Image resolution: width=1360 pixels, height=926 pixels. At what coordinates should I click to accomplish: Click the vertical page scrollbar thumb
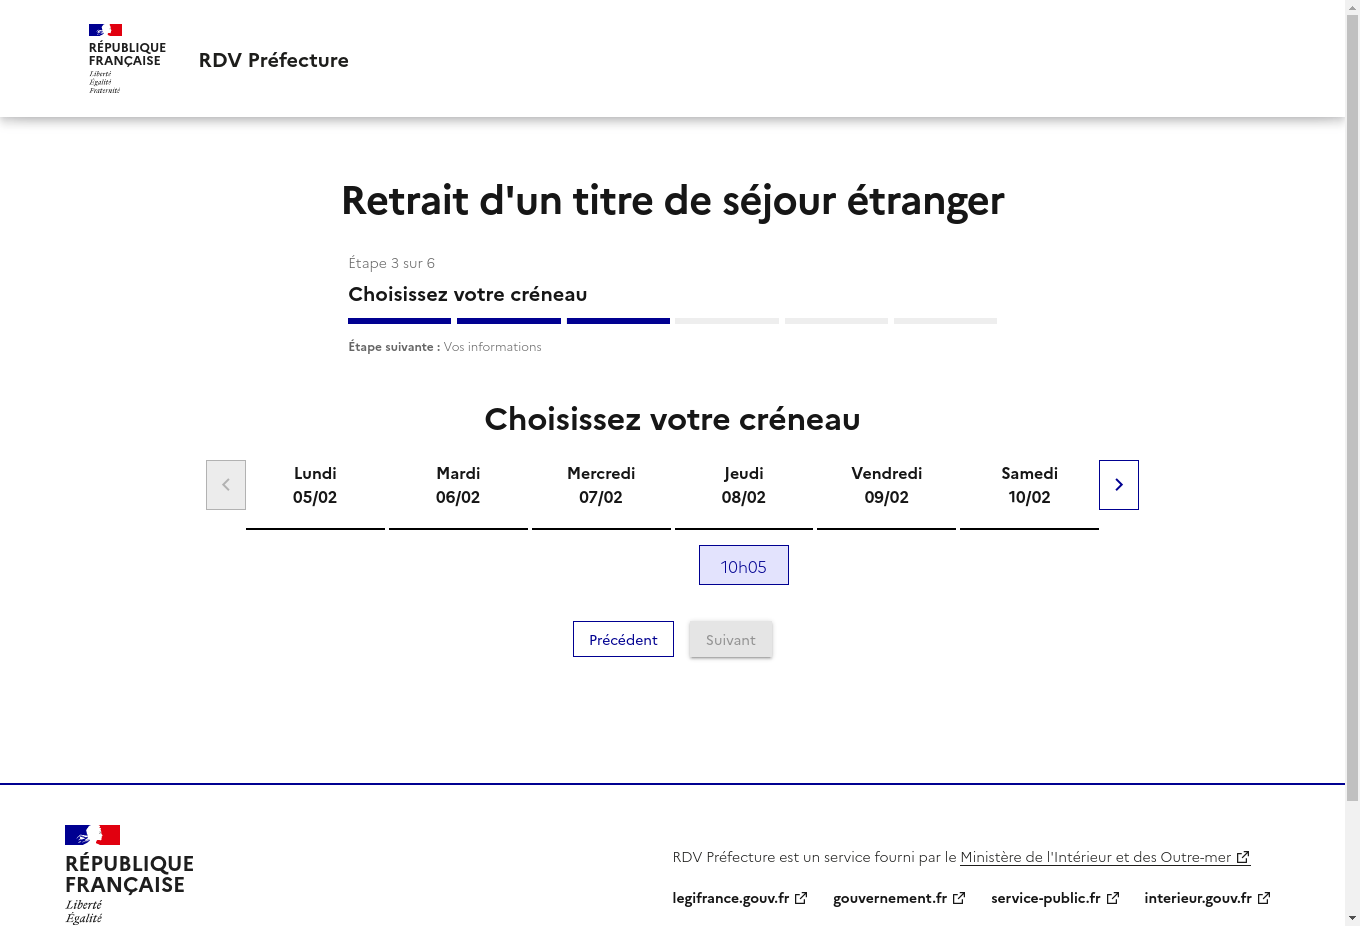point(1352,408)
